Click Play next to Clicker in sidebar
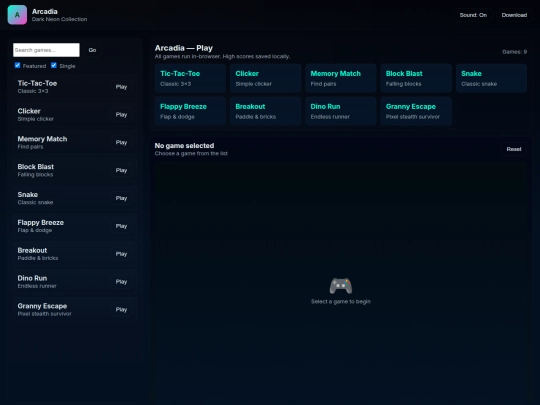 pyautogui.click(x=121, y=115)
